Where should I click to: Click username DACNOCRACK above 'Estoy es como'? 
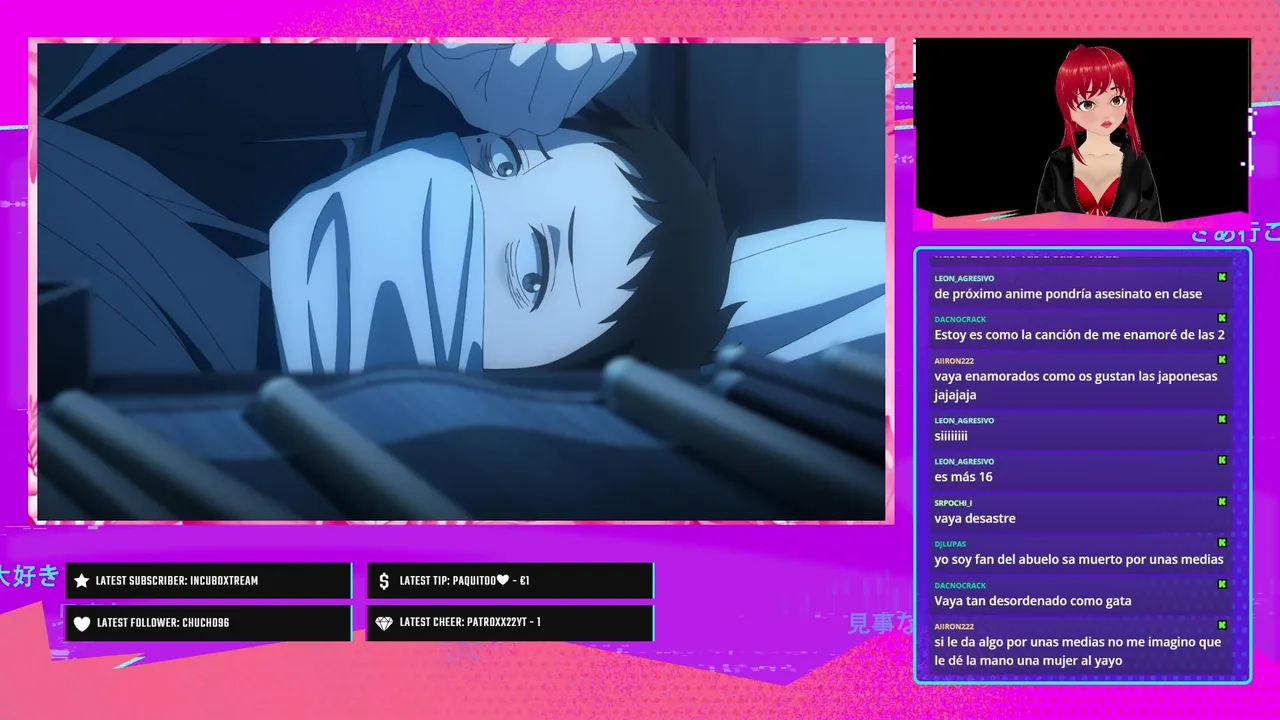coord(960,319)
